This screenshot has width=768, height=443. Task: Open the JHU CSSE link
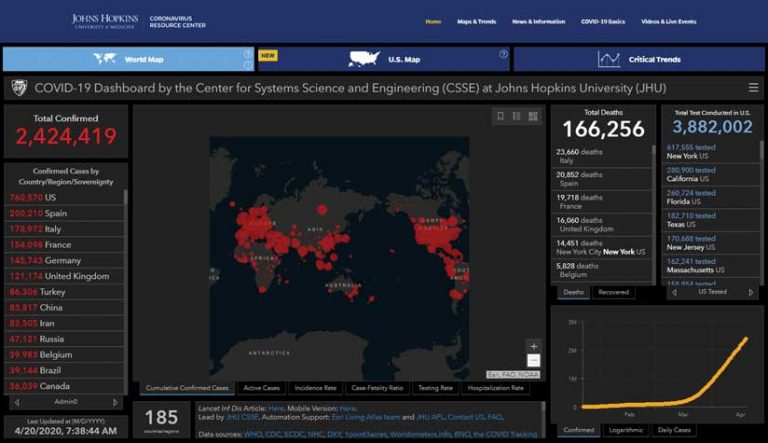pyautogui.click(x=242, y=417)
